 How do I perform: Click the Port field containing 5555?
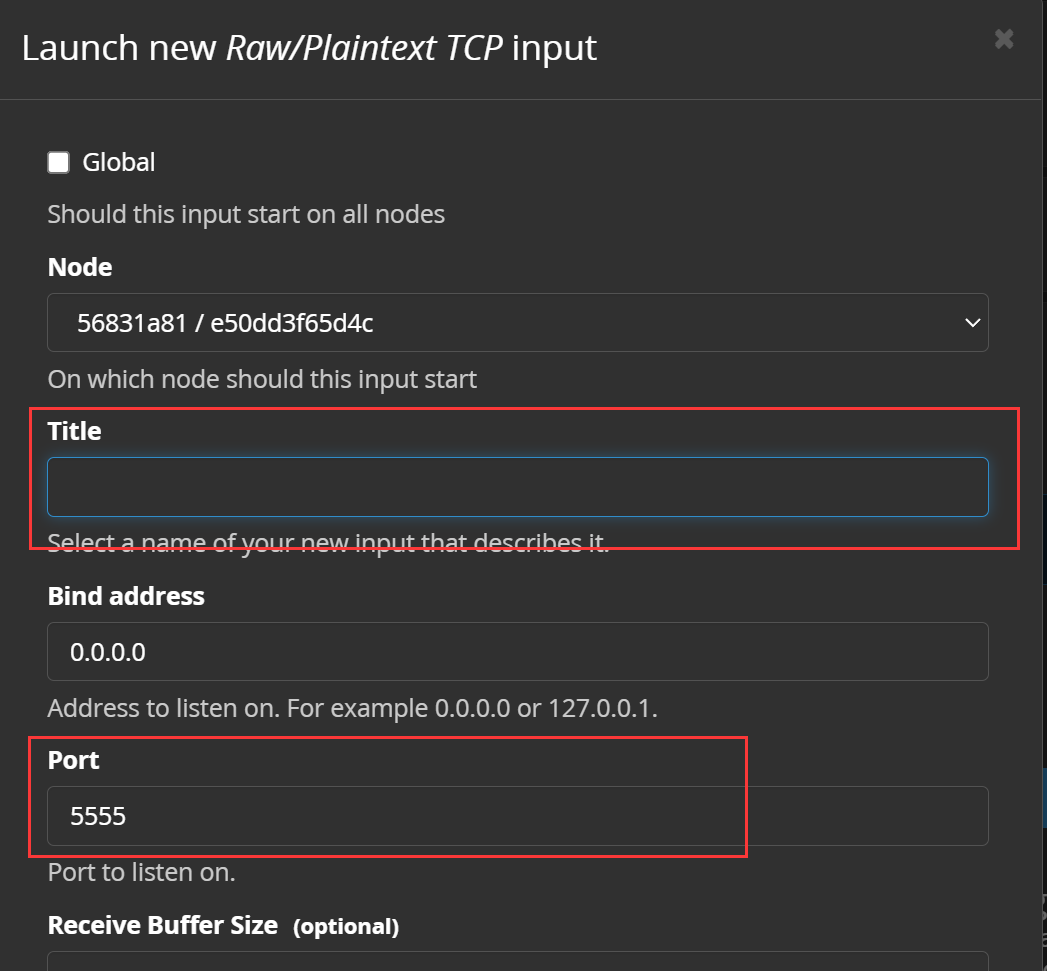pyautogui.click(x=517, y=816)
